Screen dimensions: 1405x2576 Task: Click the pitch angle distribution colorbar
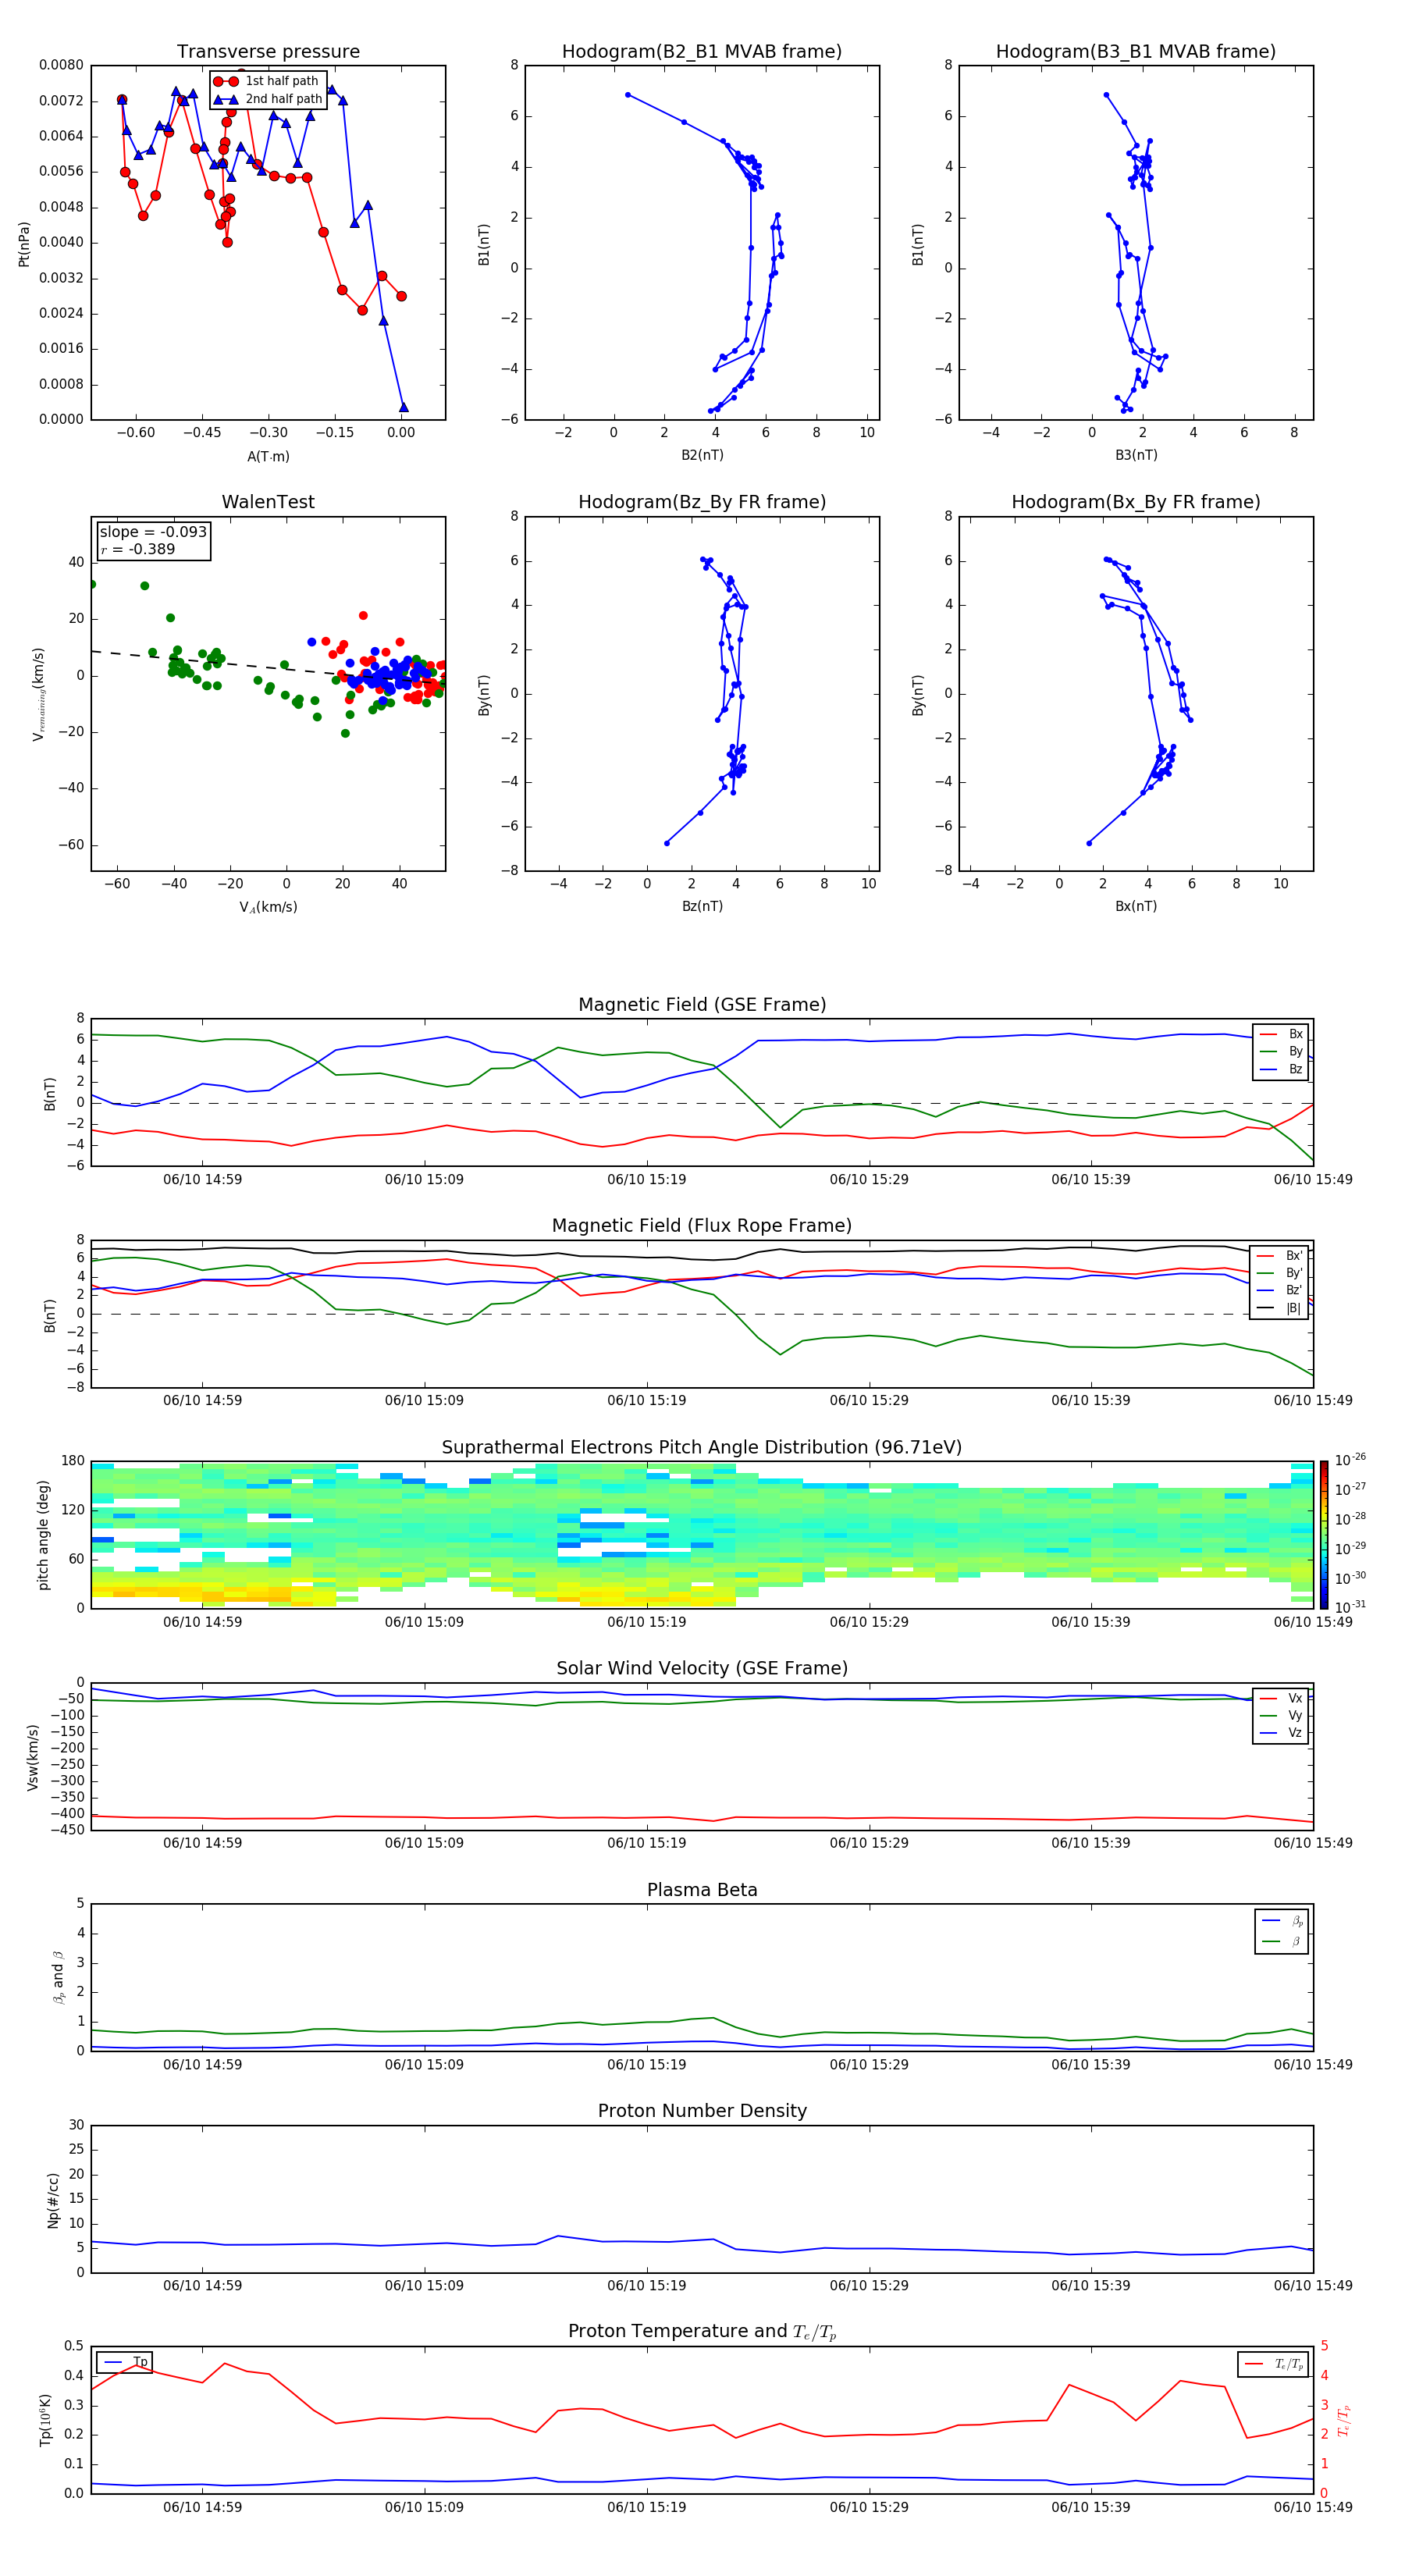tap(1323, 1534)
